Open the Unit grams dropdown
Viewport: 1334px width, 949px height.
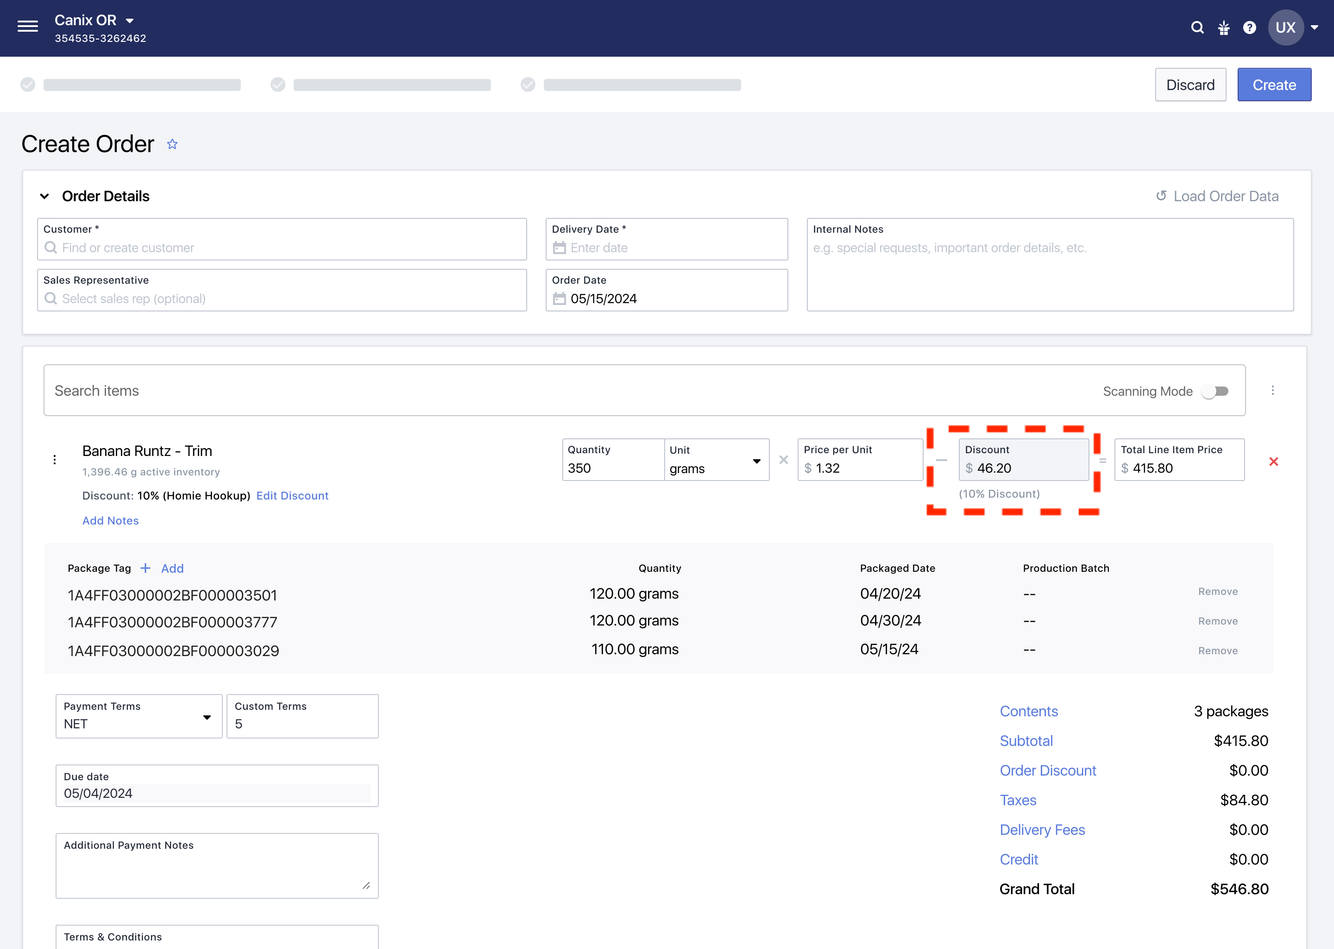pos(716,460)
